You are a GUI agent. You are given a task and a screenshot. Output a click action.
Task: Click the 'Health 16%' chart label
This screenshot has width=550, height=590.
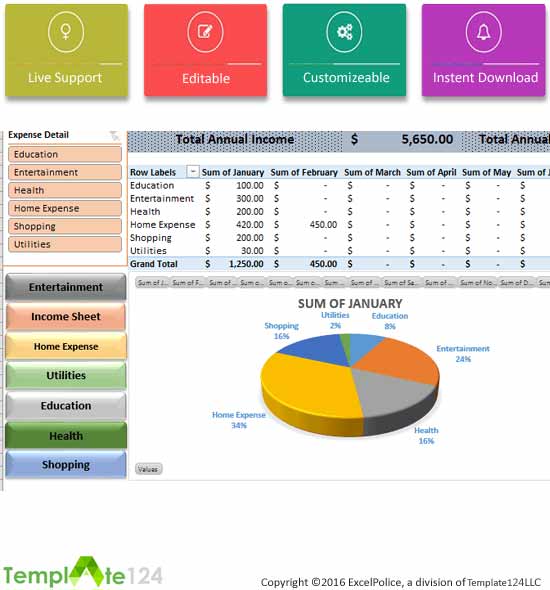tap(426, 435)
